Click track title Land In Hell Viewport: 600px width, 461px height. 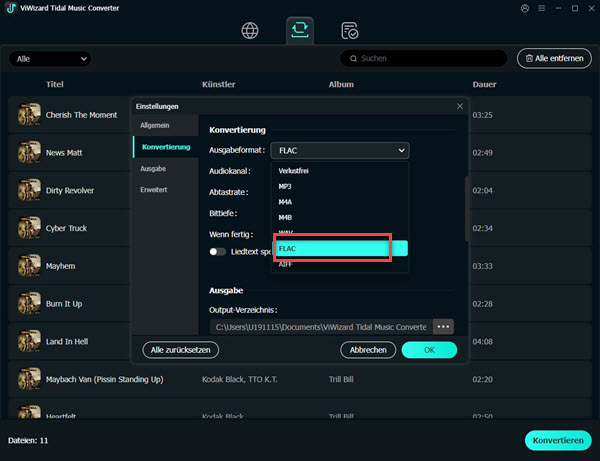(67, 342)
